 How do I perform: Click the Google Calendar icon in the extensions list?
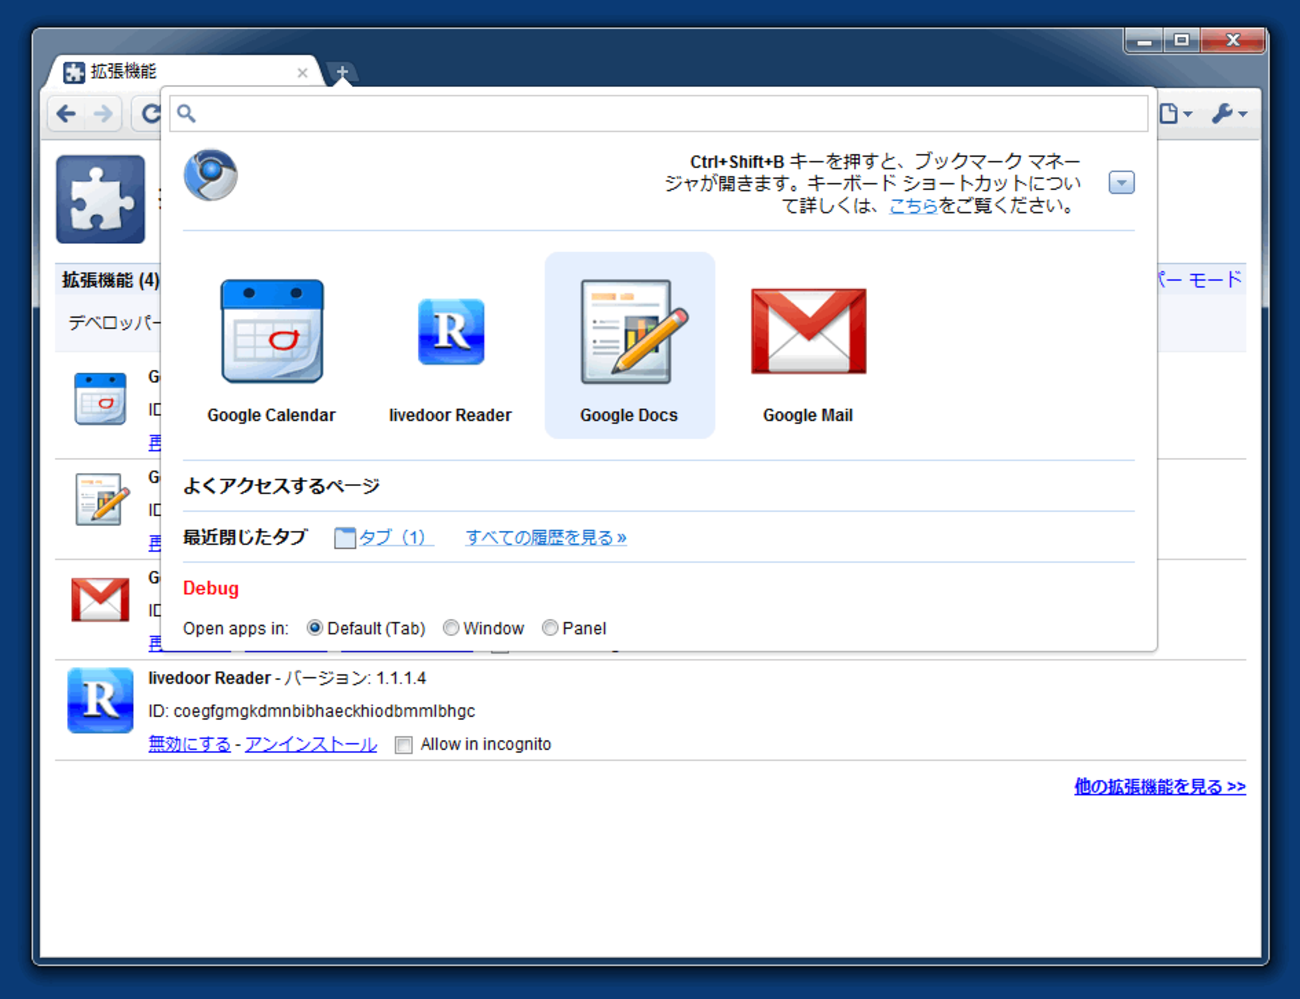100,398
